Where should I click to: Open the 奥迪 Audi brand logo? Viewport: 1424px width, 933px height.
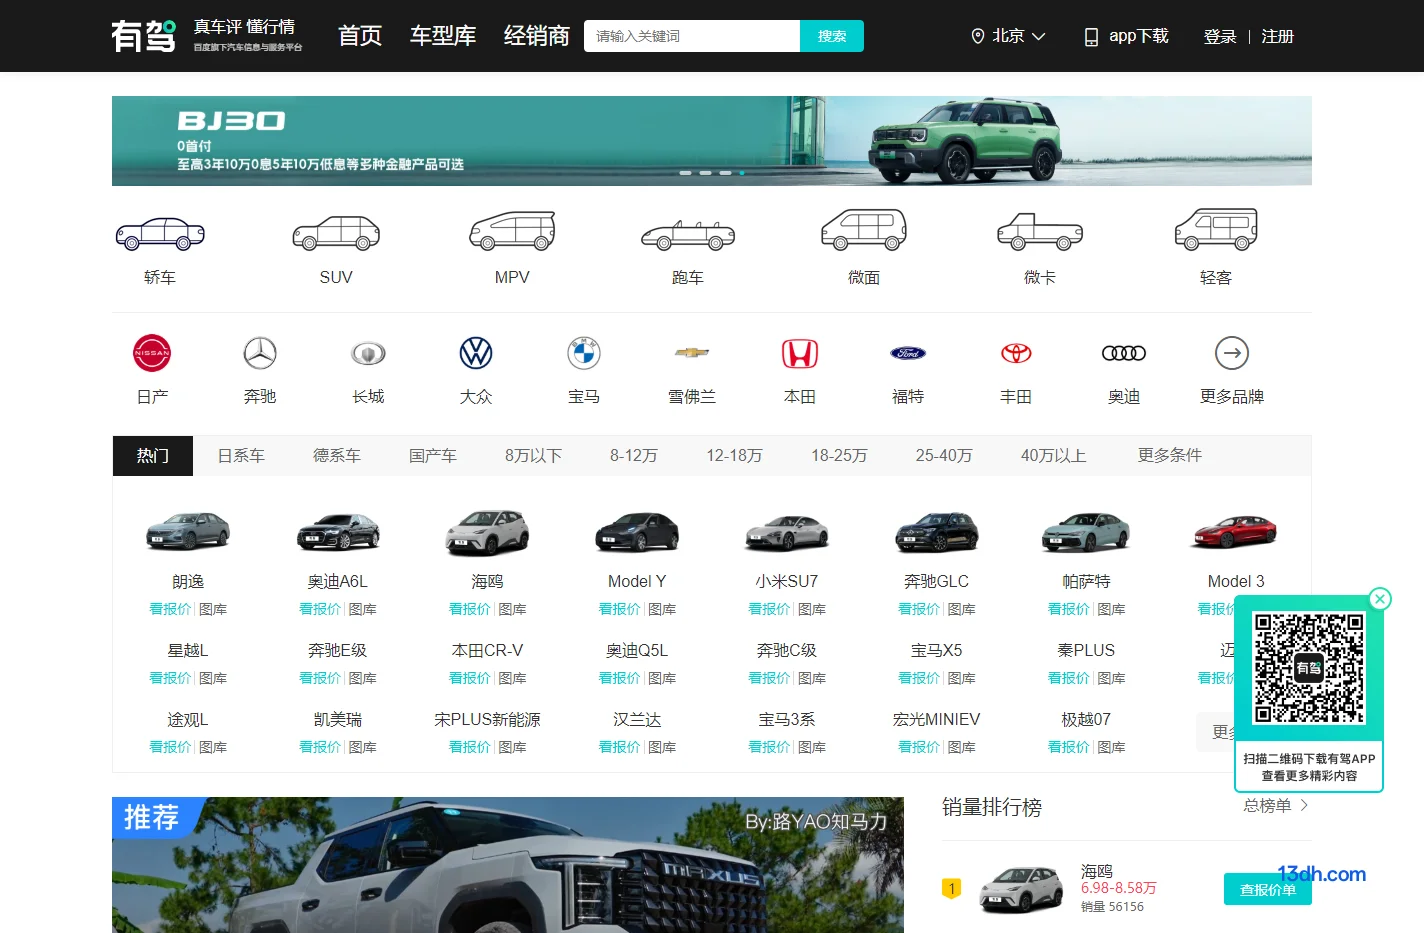1124,353
